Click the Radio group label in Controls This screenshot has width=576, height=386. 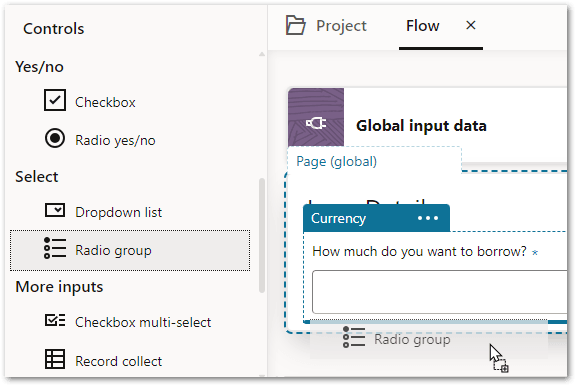(113, 250)
